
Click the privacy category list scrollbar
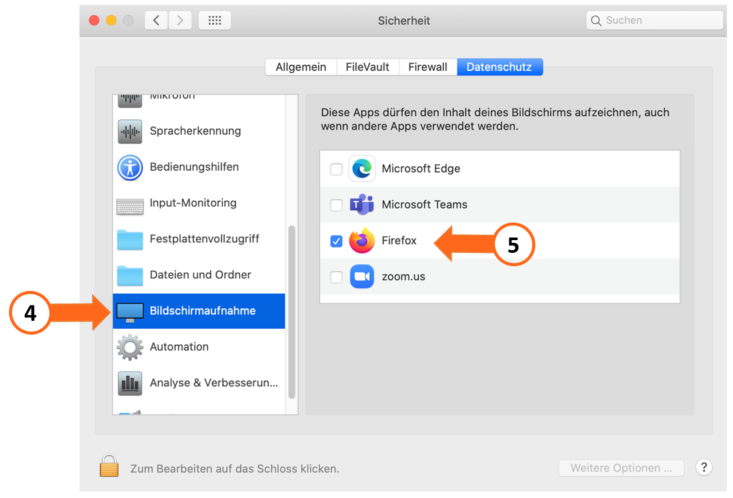point(292,312)
